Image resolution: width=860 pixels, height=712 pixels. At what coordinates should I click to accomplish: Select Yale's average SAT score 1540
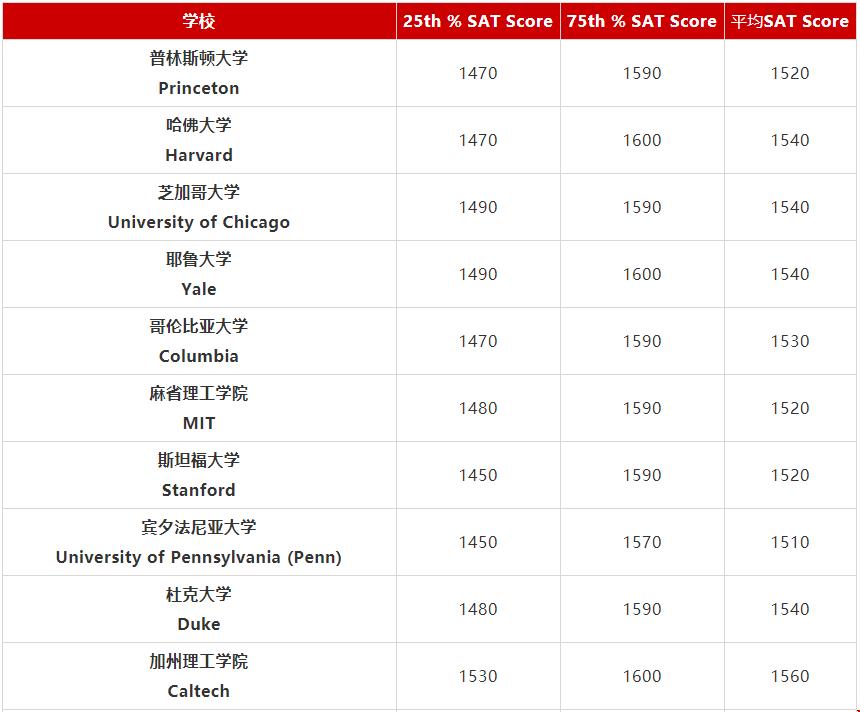790,274
